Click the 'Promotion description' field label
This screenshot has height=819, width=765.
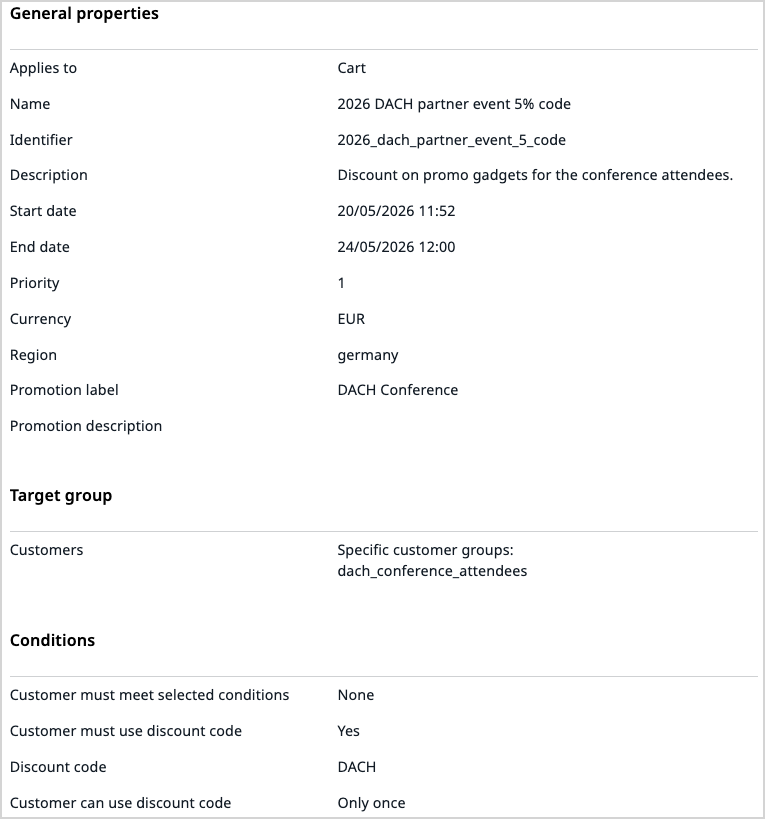pos(86,426)
